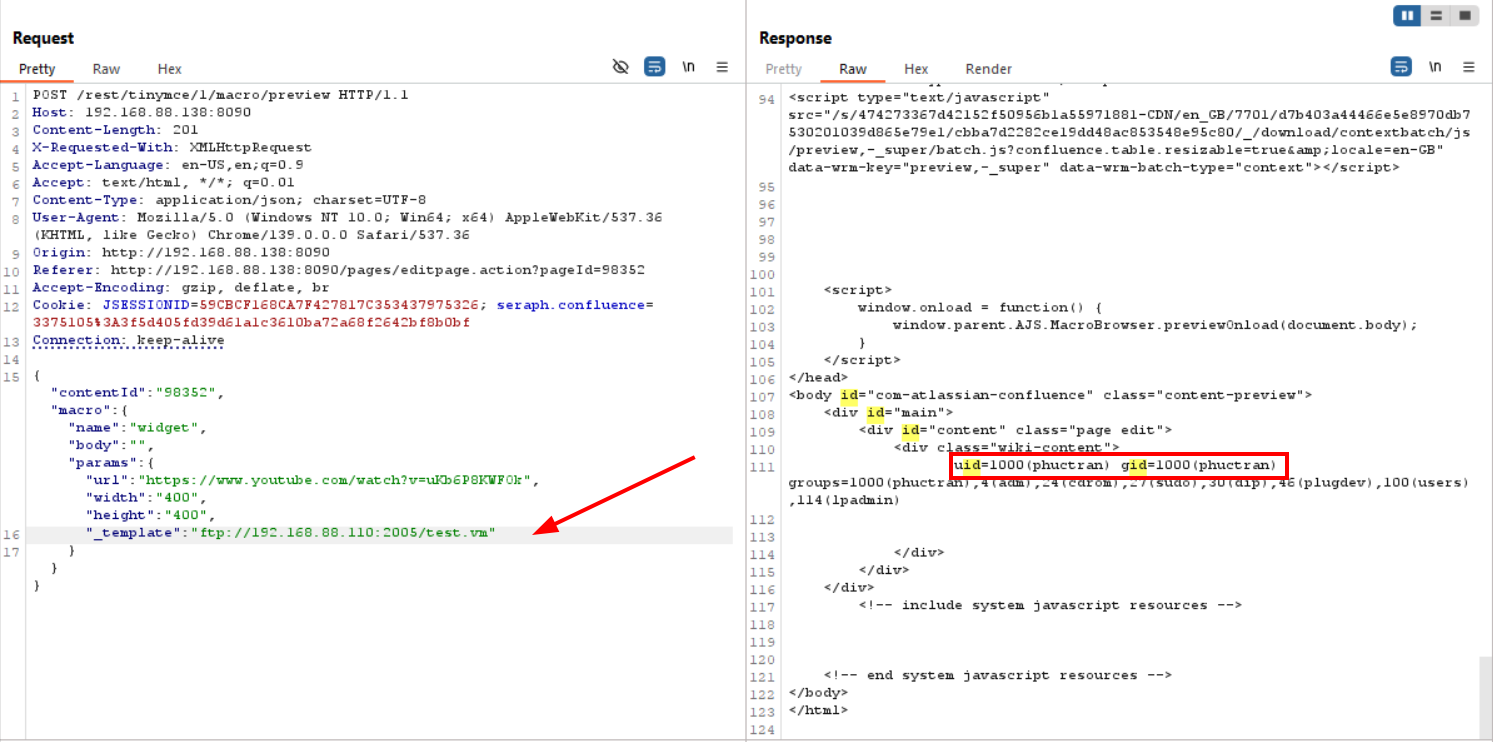Select the stacked top-bottom layout button
Screen dimensions: 1493x742
[x=1436, y=15]
